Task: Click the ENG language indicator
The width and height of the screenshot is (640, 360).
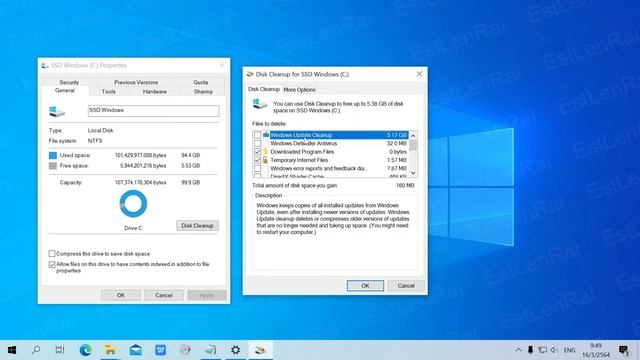Action: [x=569, y=350]
